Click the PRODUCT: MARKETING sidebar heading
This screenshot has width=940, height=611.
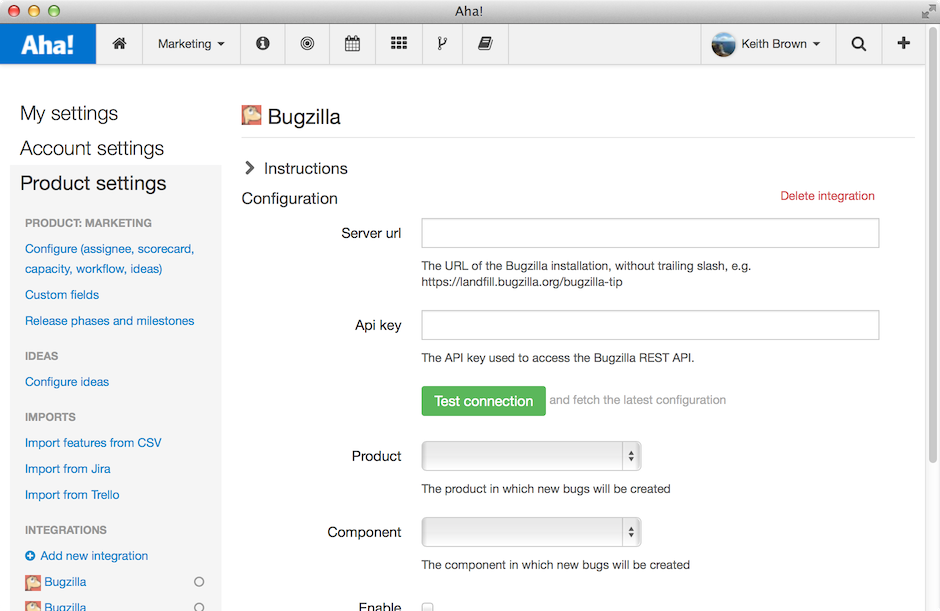88,223
